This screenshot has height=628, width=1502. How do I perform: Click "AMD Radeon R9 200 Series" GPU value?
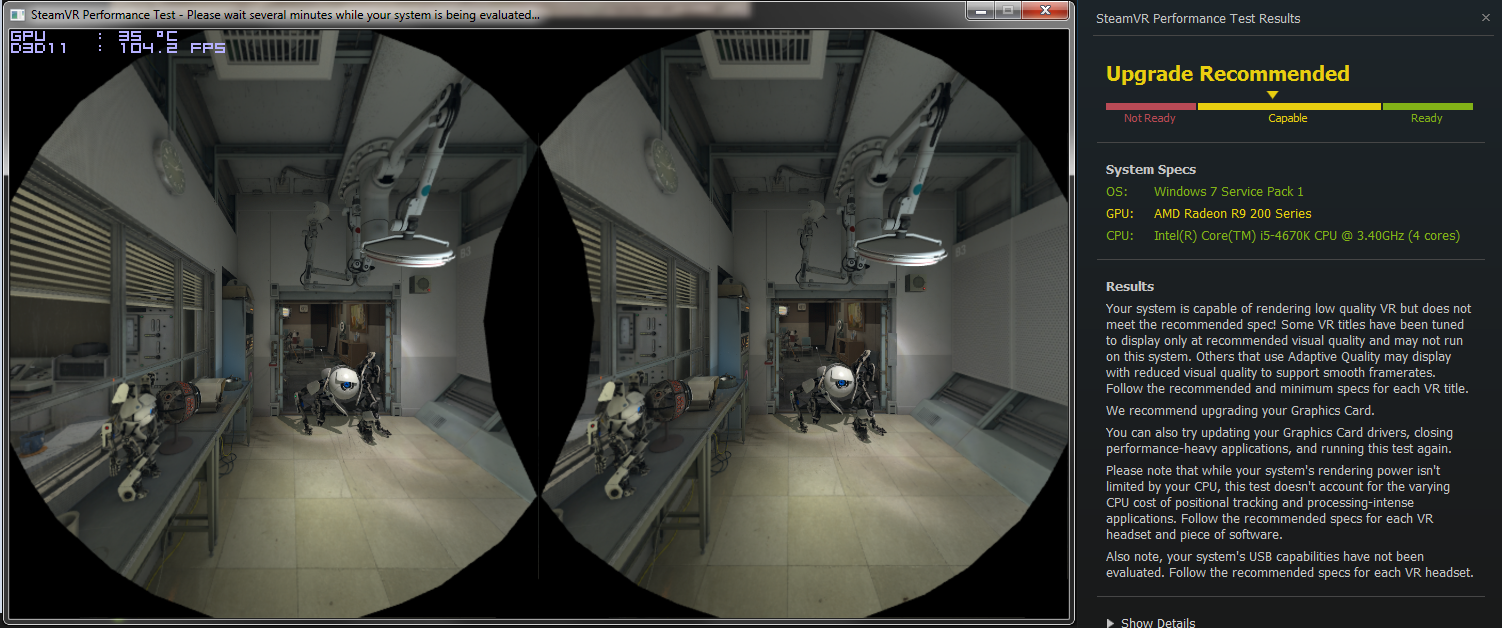click(x=1232, y=213)
